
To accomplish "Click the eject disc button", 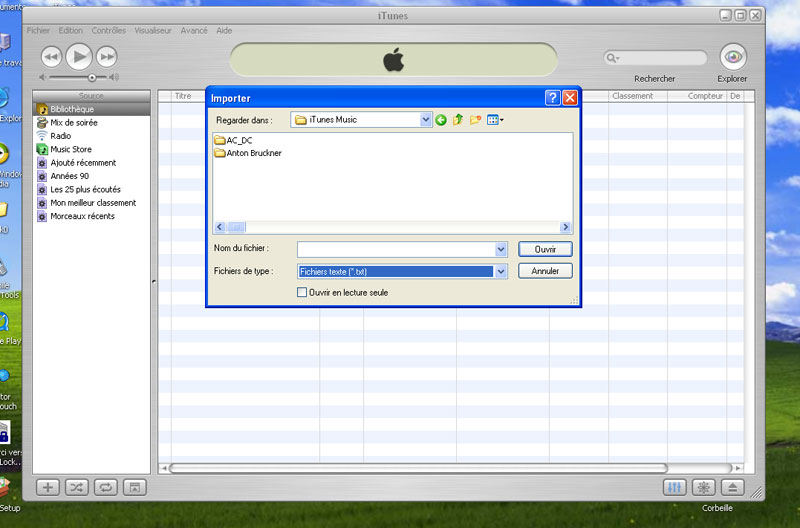I will click(x=733, y=487).
